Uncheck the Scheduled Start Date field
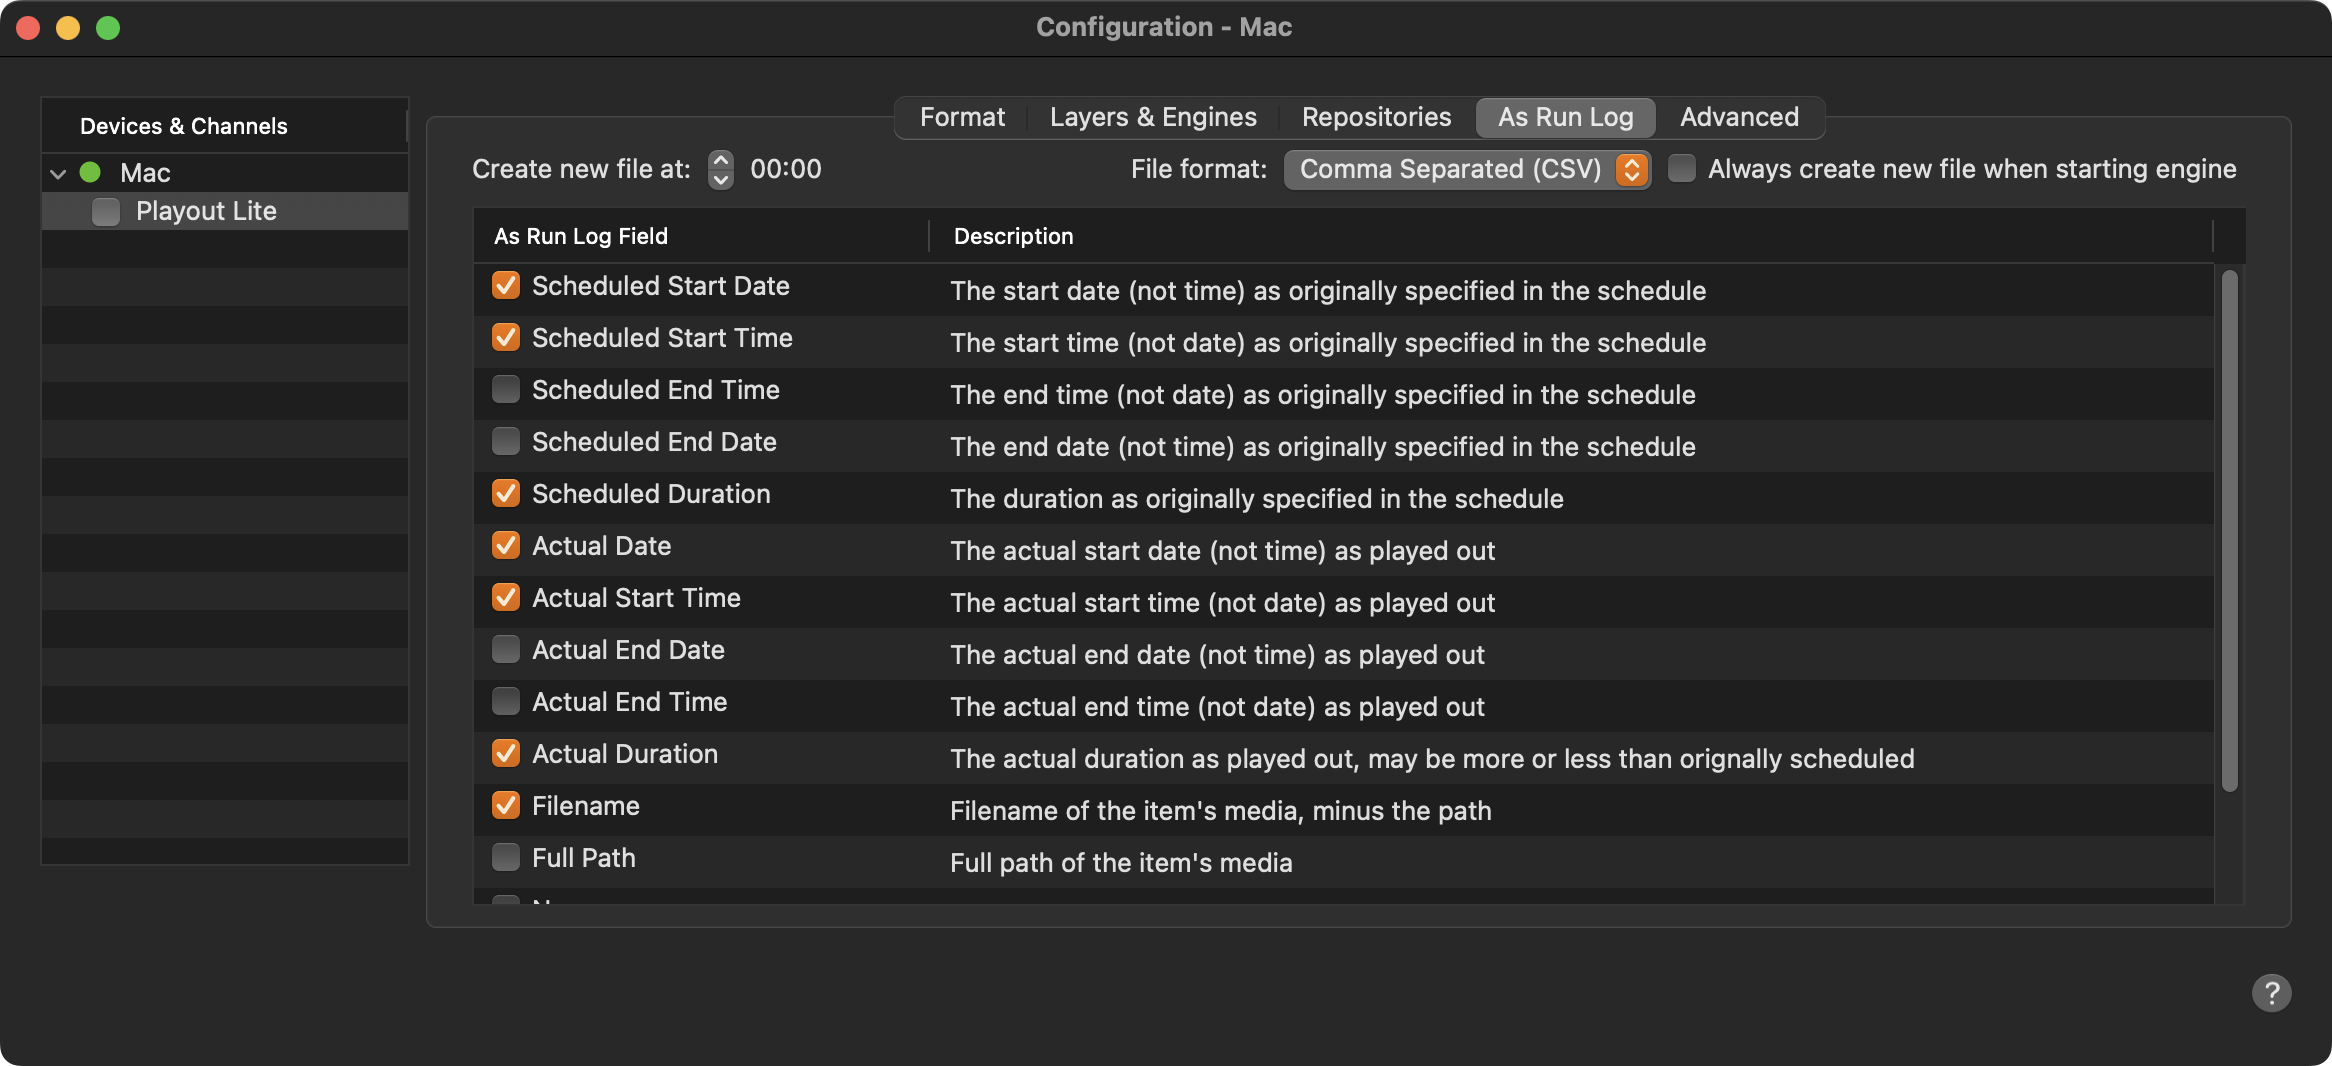The height and width of the screenshot is (1066, 2332). click(506, 285)
